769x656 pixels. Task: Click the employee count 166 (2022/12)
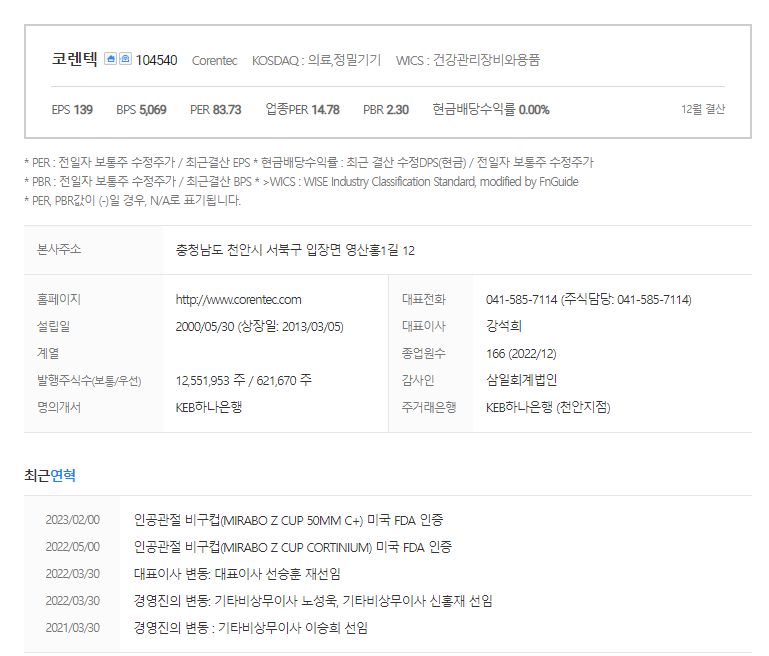(x=521, y=353)
